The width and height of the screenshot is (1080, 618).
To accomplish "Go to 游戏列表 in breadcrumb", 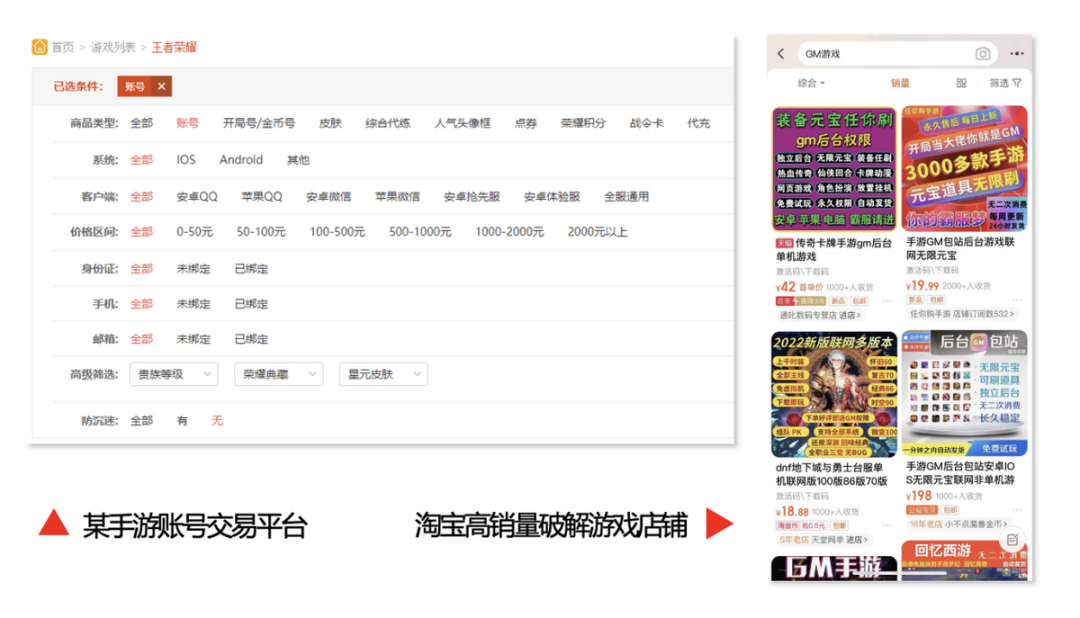I will [x=113, y=47].
